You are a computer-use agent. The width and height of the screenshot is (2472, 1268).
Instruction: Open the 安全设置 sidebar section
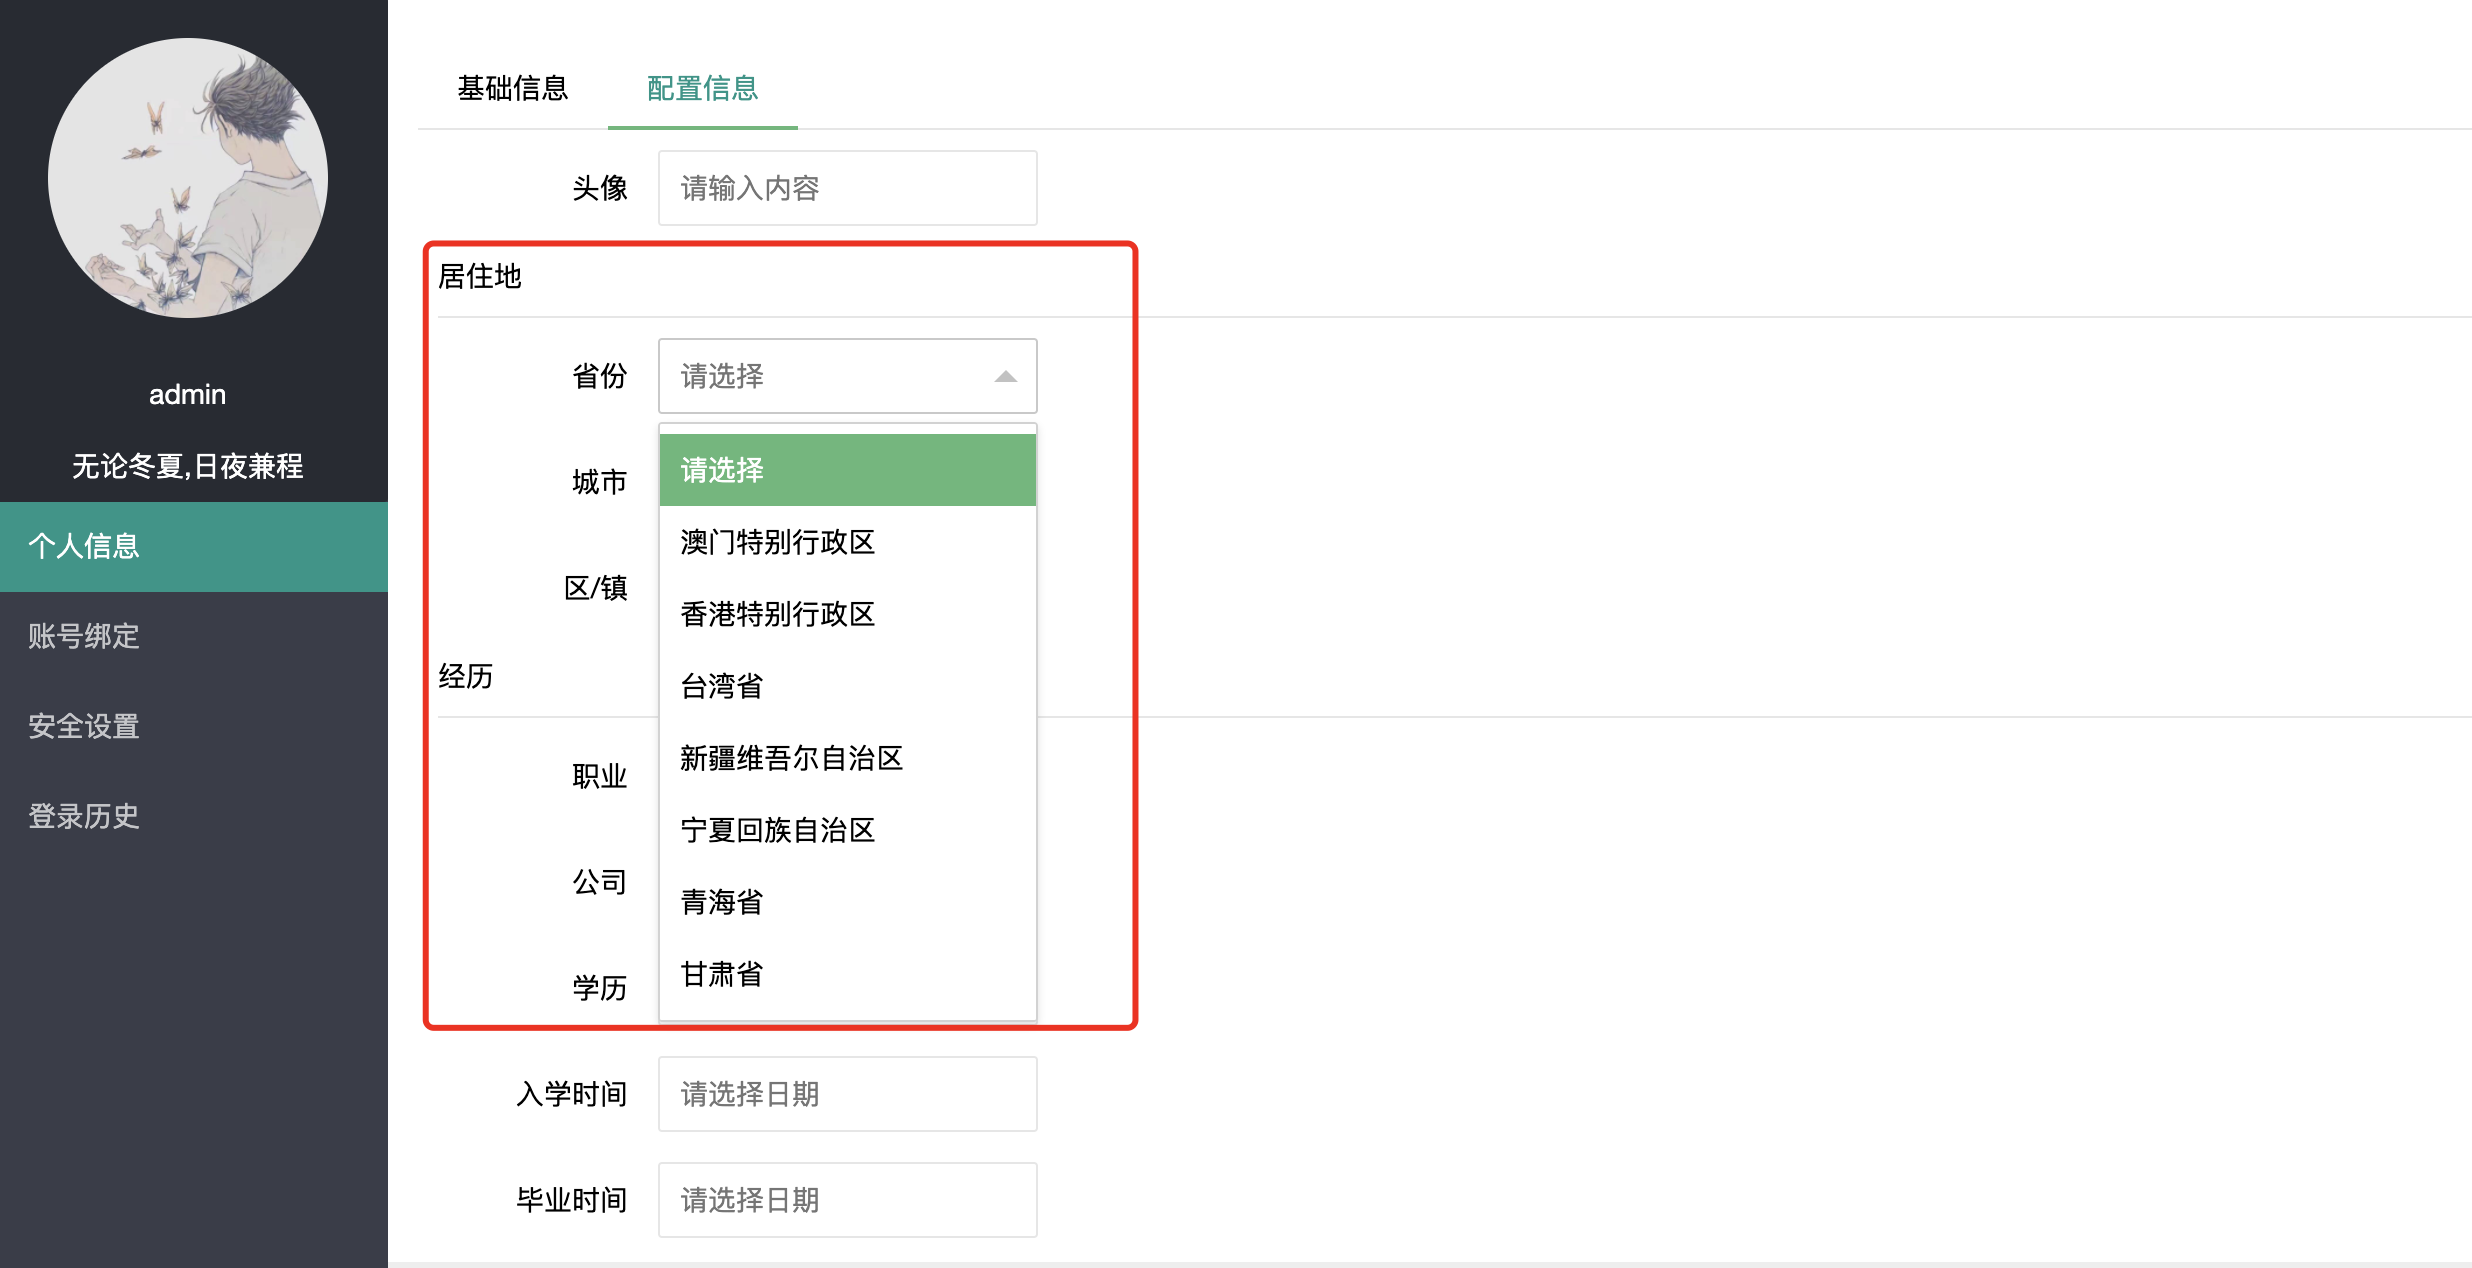[x=84, y=726]
